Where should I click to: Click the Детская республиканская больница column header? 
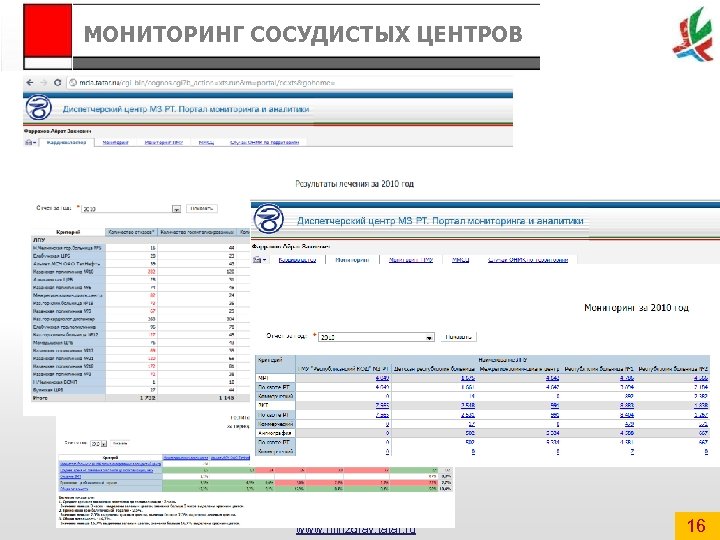click(x=434, y=369)
